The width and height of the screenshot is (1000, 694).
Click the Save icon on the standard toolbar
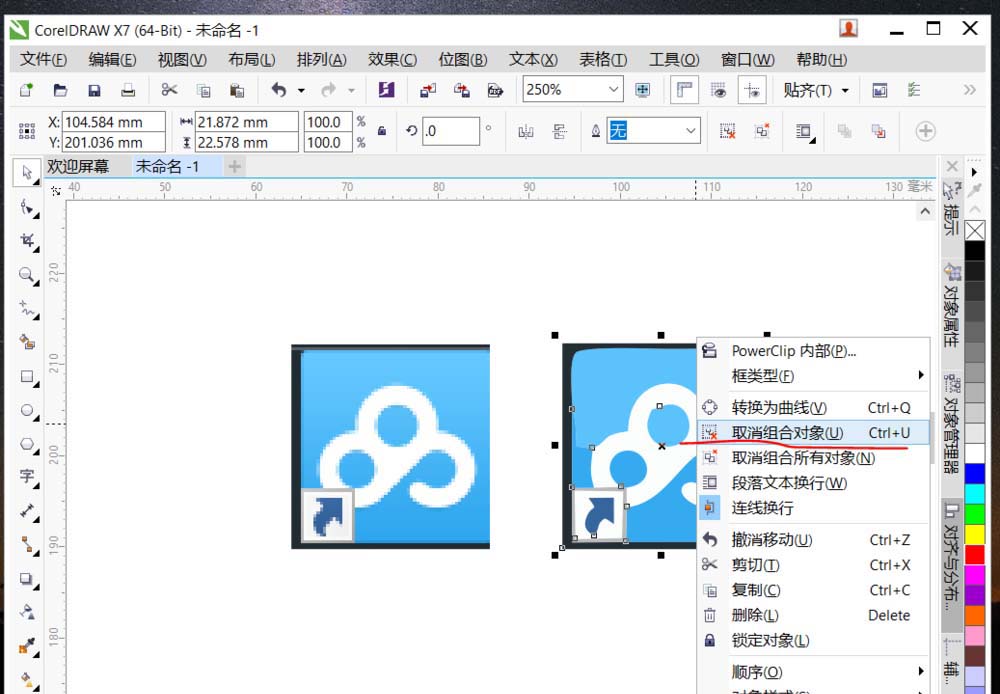(94, 90)
